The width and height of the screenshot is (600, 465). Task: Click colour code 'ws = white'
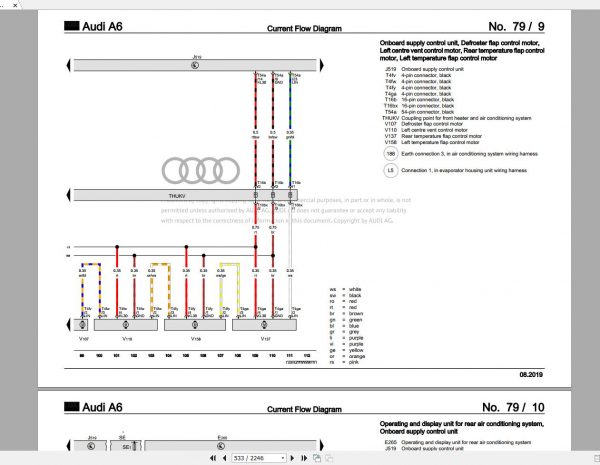[345, 289]
